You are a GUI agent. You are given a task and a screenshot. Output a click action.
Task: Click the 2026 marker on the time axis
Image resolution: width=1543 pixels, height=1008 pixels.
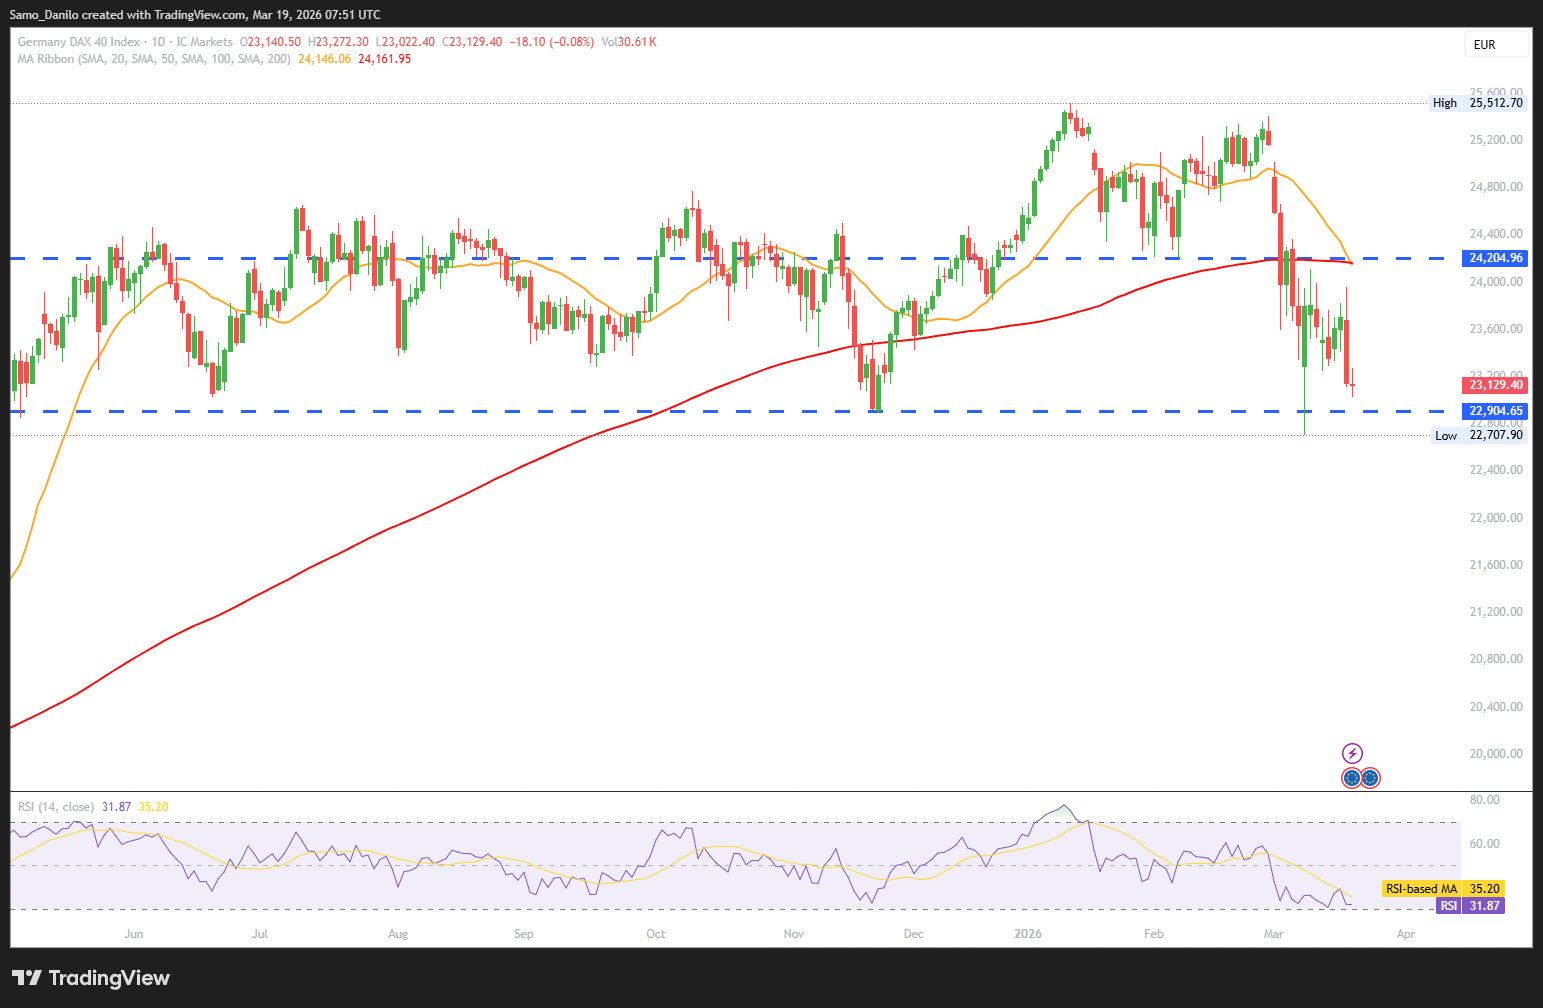tap(1027, 934)
